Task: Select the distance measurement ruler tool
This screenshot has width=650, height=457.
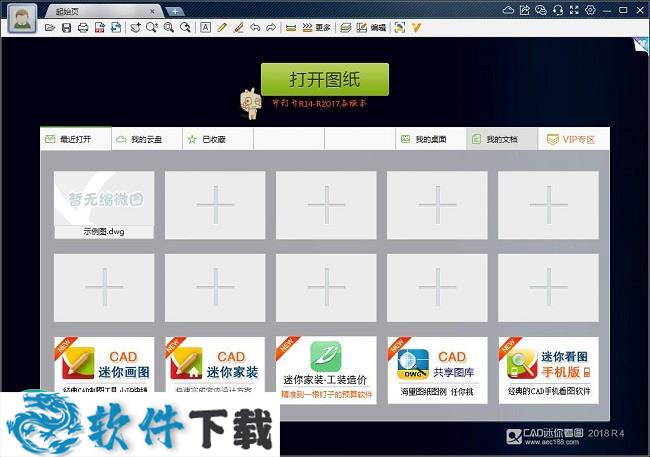Action: [291, 28]
